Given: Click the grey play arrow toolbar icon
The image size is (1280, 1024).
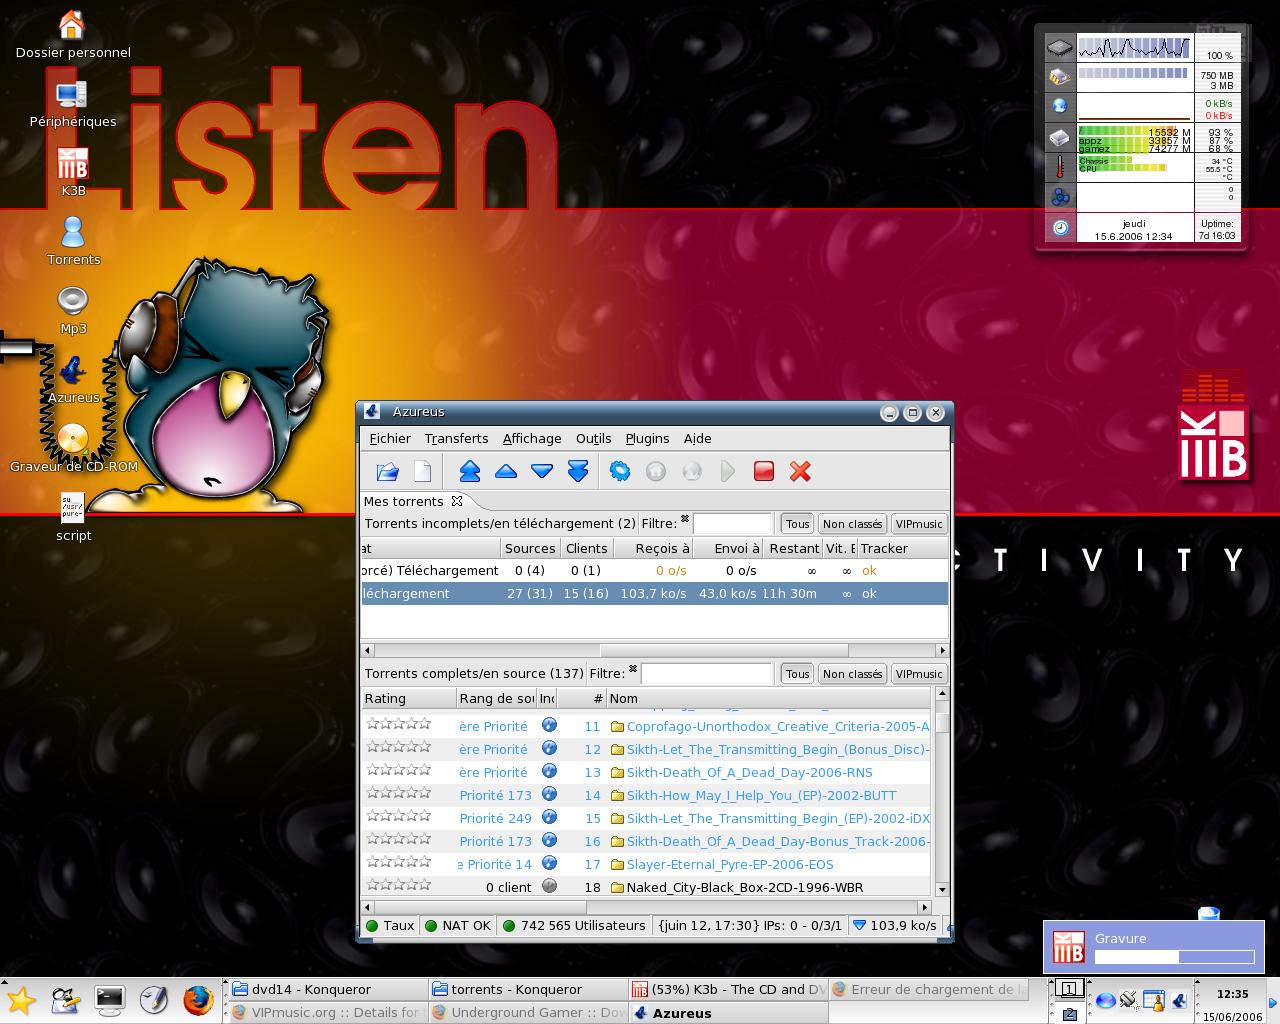Looking at the screenshot, I should 728,471.
